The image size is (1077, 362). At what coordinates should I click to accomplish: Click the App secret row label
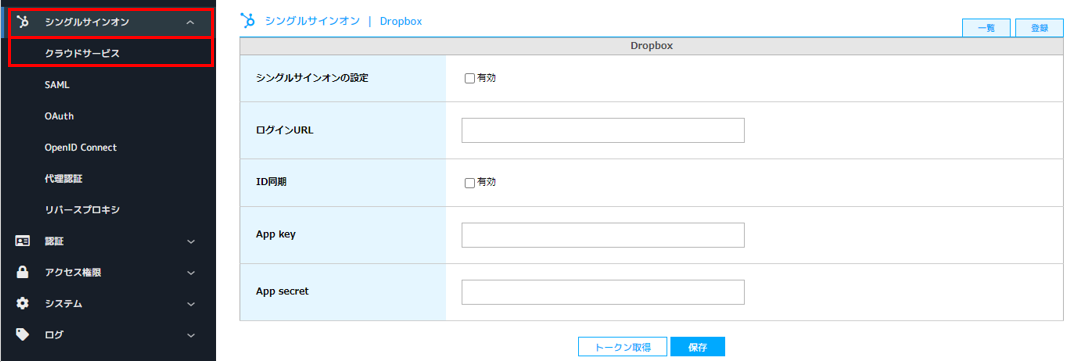click(282, 291)
